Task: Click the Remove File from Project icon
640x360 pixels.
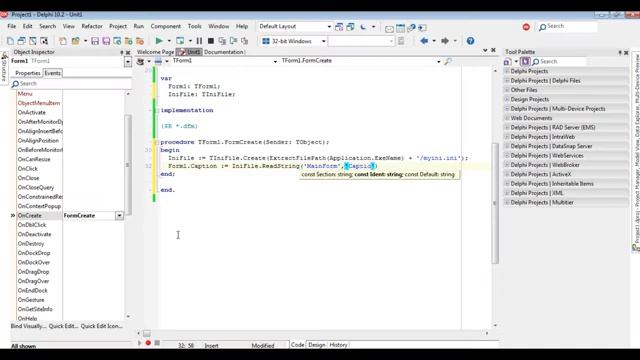Action: [x=140, y=41]
